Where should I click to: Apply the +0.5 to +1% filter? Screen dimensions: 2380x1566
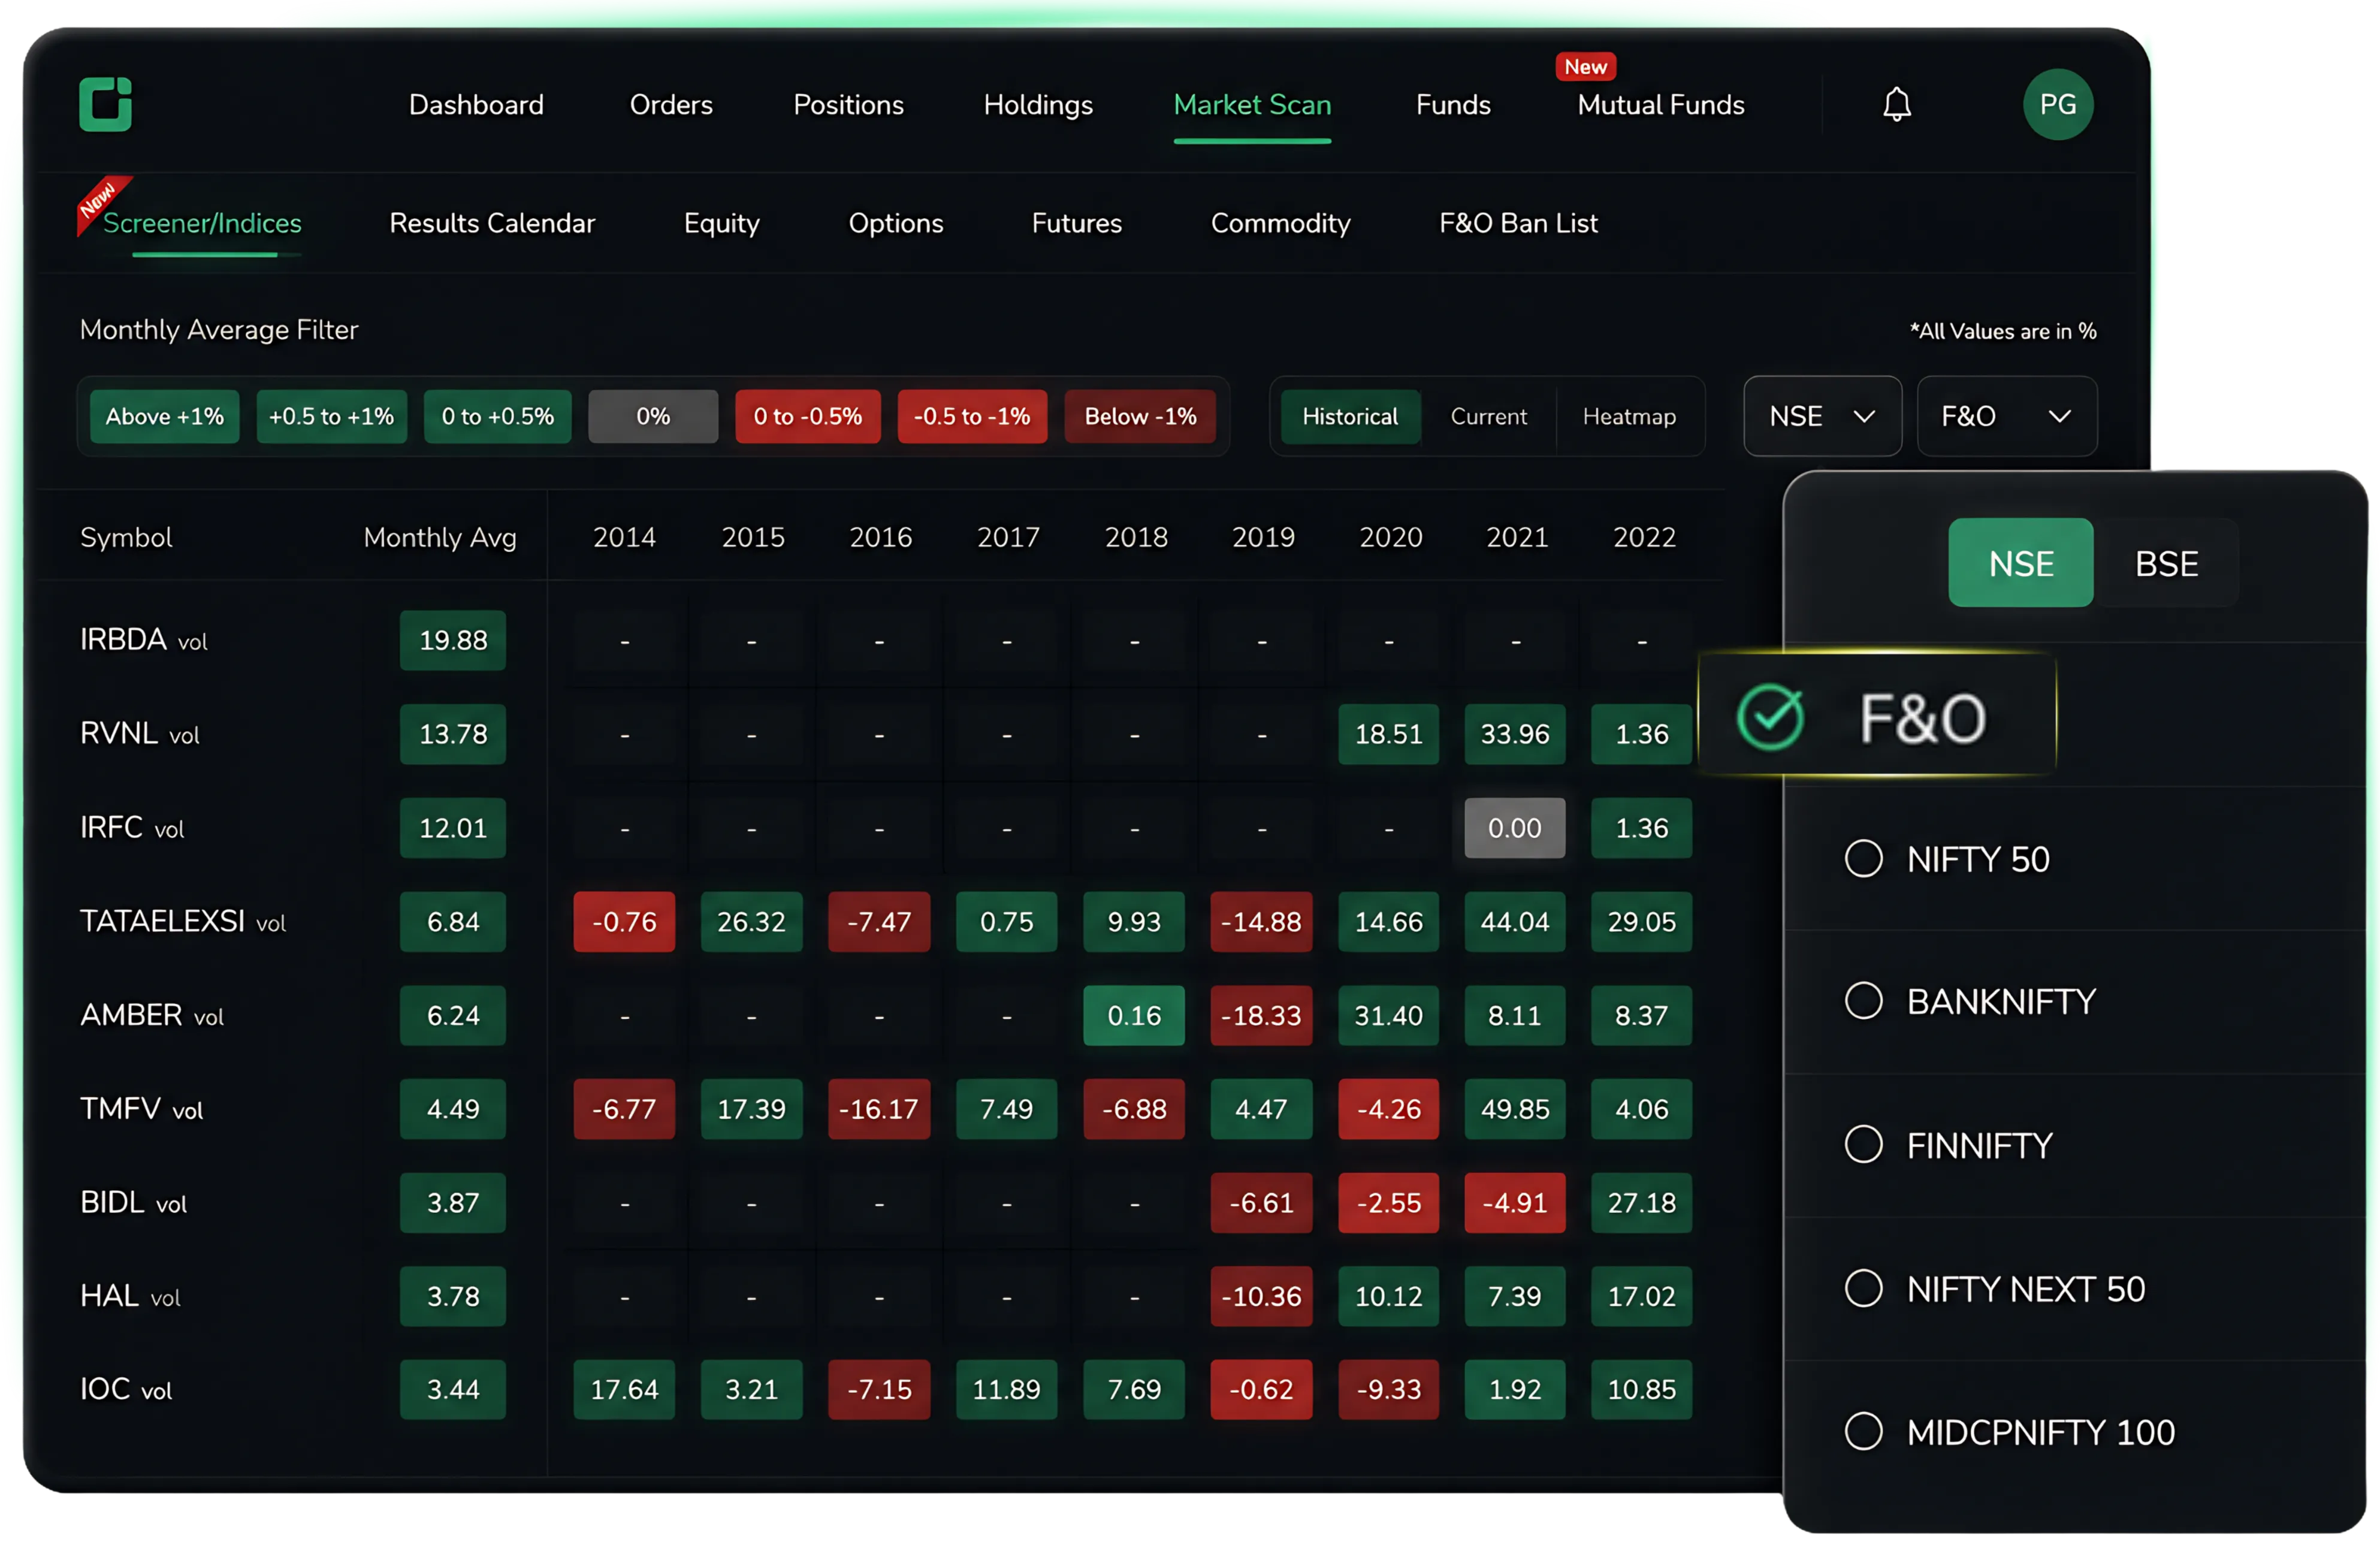tap(331, 416)
